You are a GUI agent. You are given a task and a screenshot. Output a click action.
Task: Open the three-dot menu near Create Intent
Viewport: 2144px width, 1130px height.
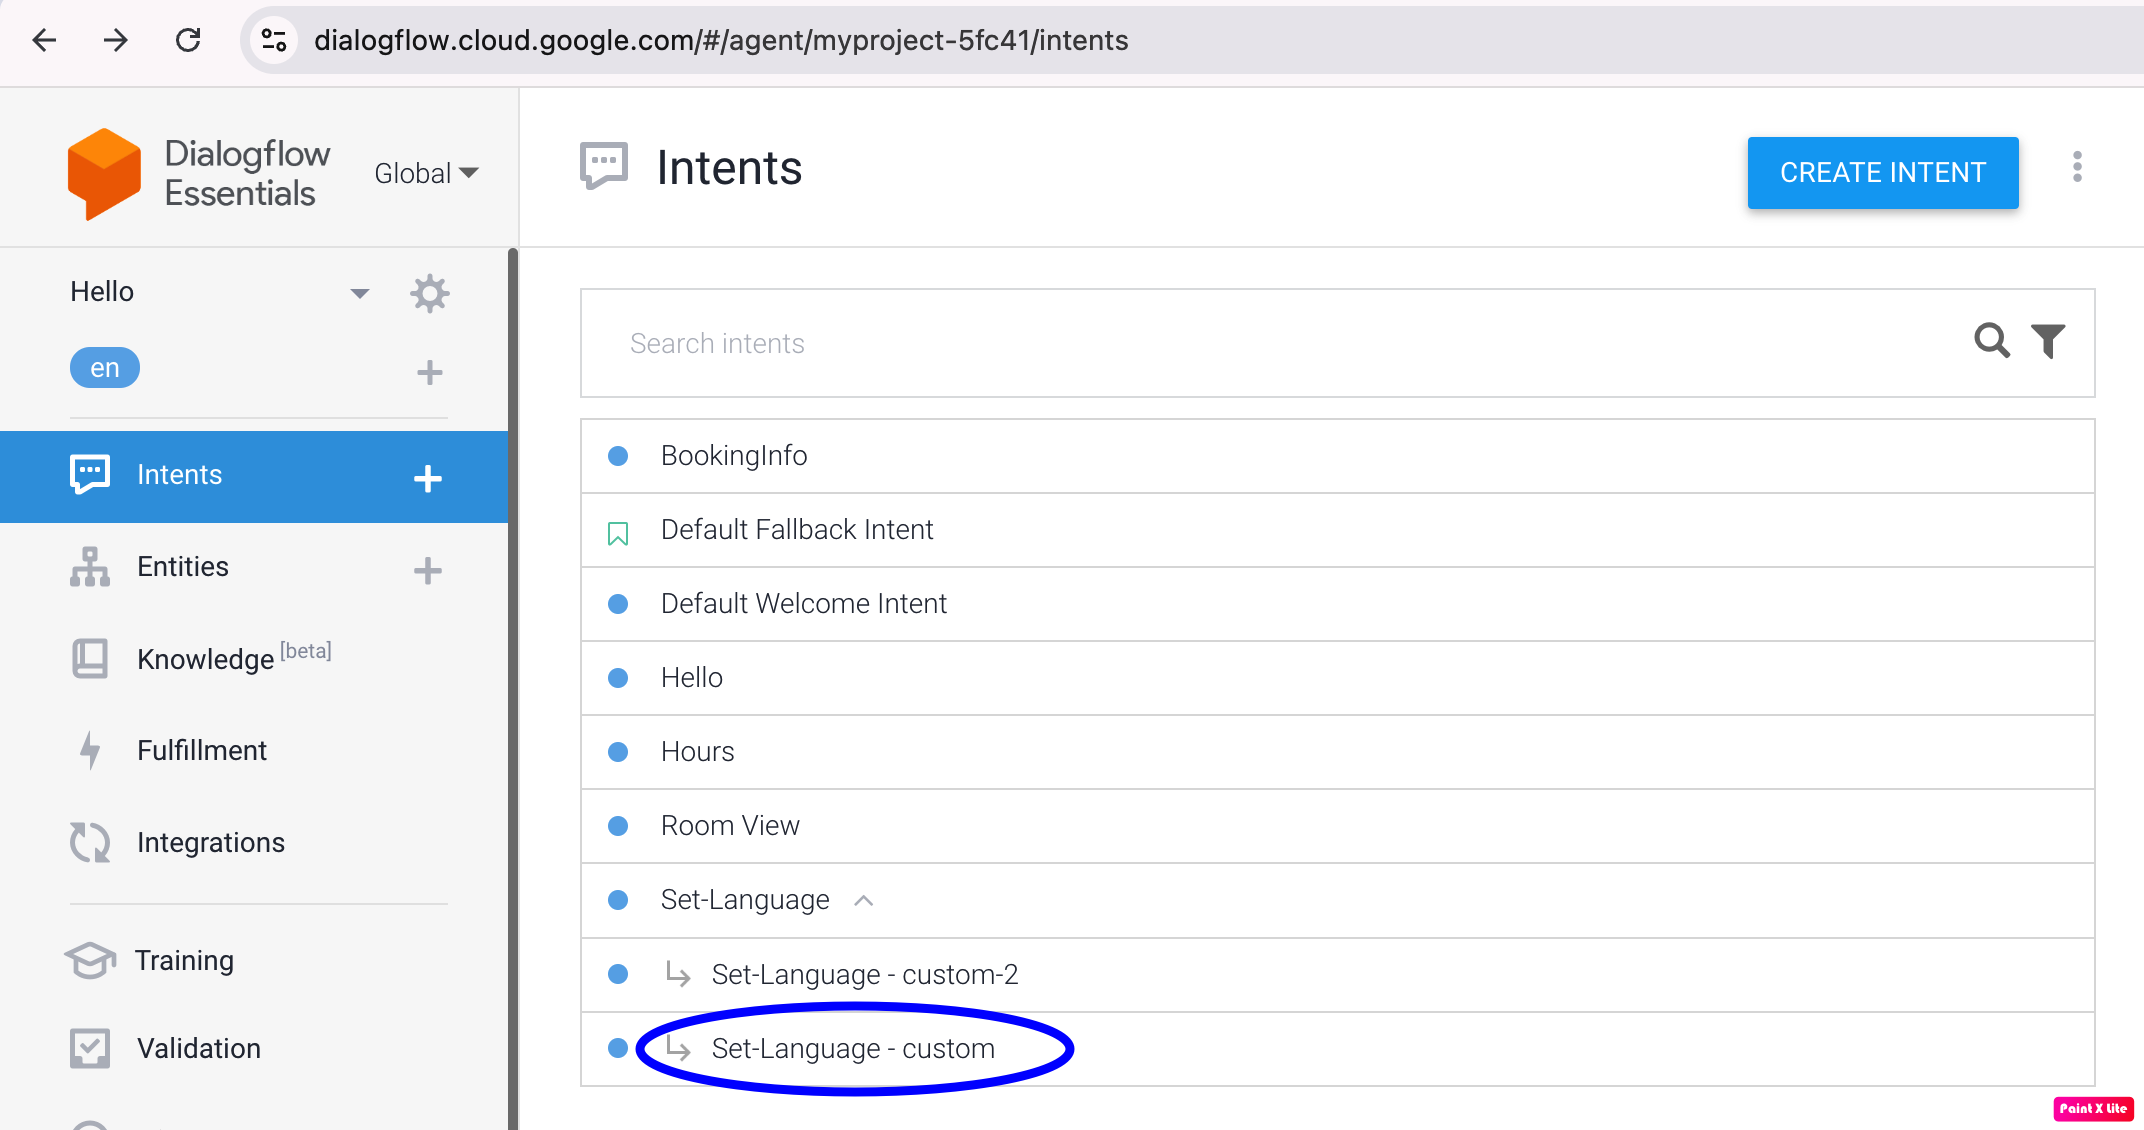(x=2078, y=168)
